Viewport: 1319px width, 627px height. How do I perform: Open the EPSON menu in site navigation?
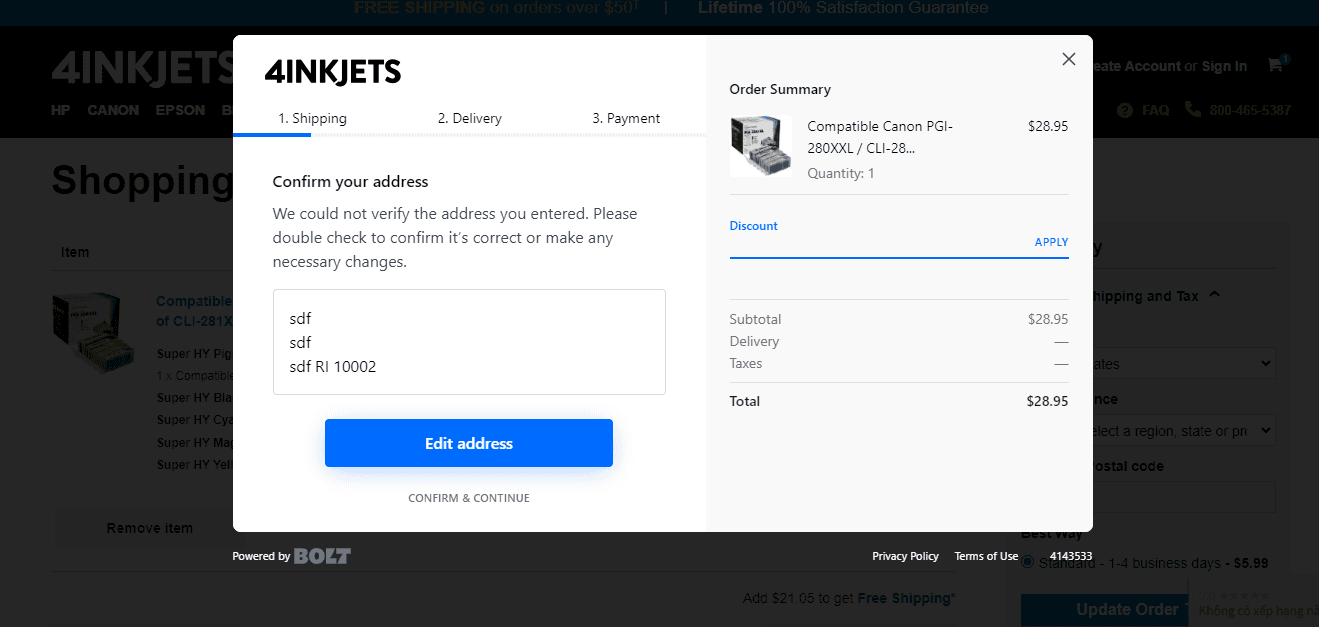click(180, 110)
